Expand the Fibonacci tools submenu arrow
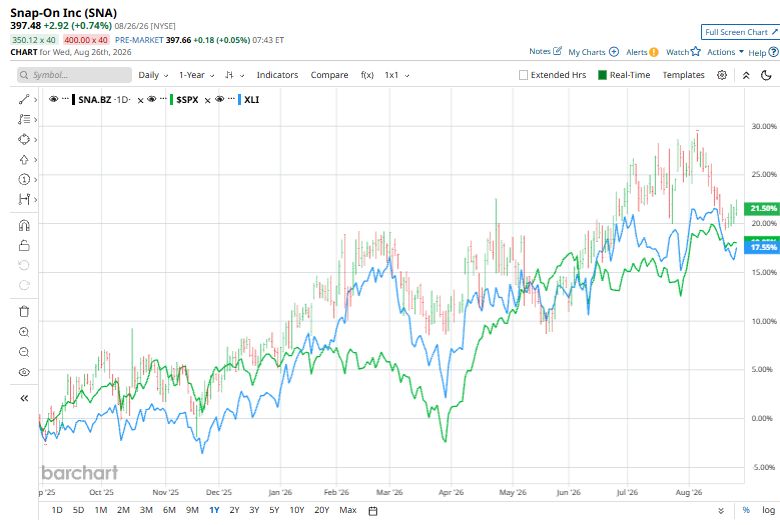This screenshot has height=525, width=780. (35, 119)
